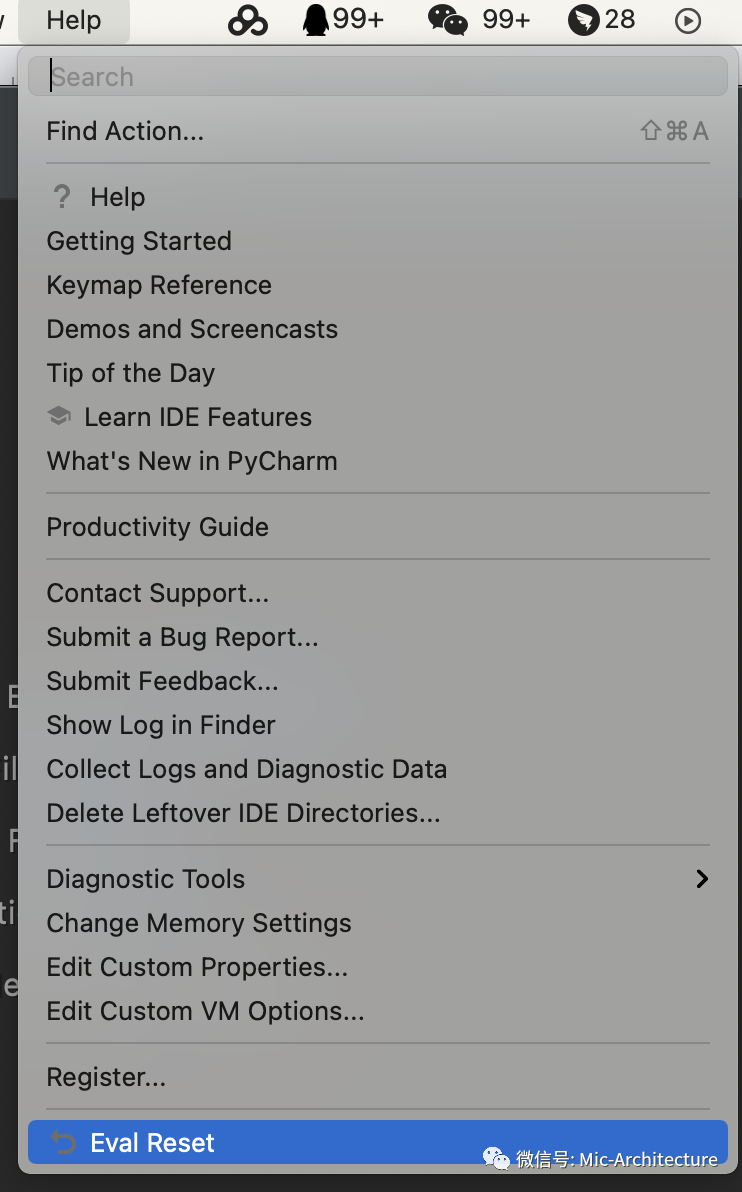This screenshot has width=742, height=1192.
Task: Click the graduation cap Learn IDE Features icon
Action: tap(59, 416)
